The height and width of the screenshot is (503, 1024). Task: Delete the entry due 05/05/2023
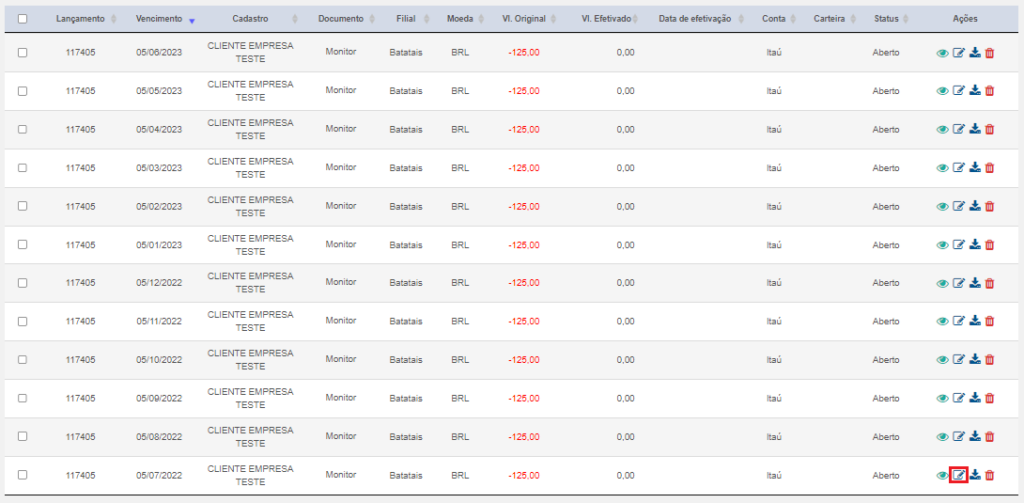(x=989, y=91)
